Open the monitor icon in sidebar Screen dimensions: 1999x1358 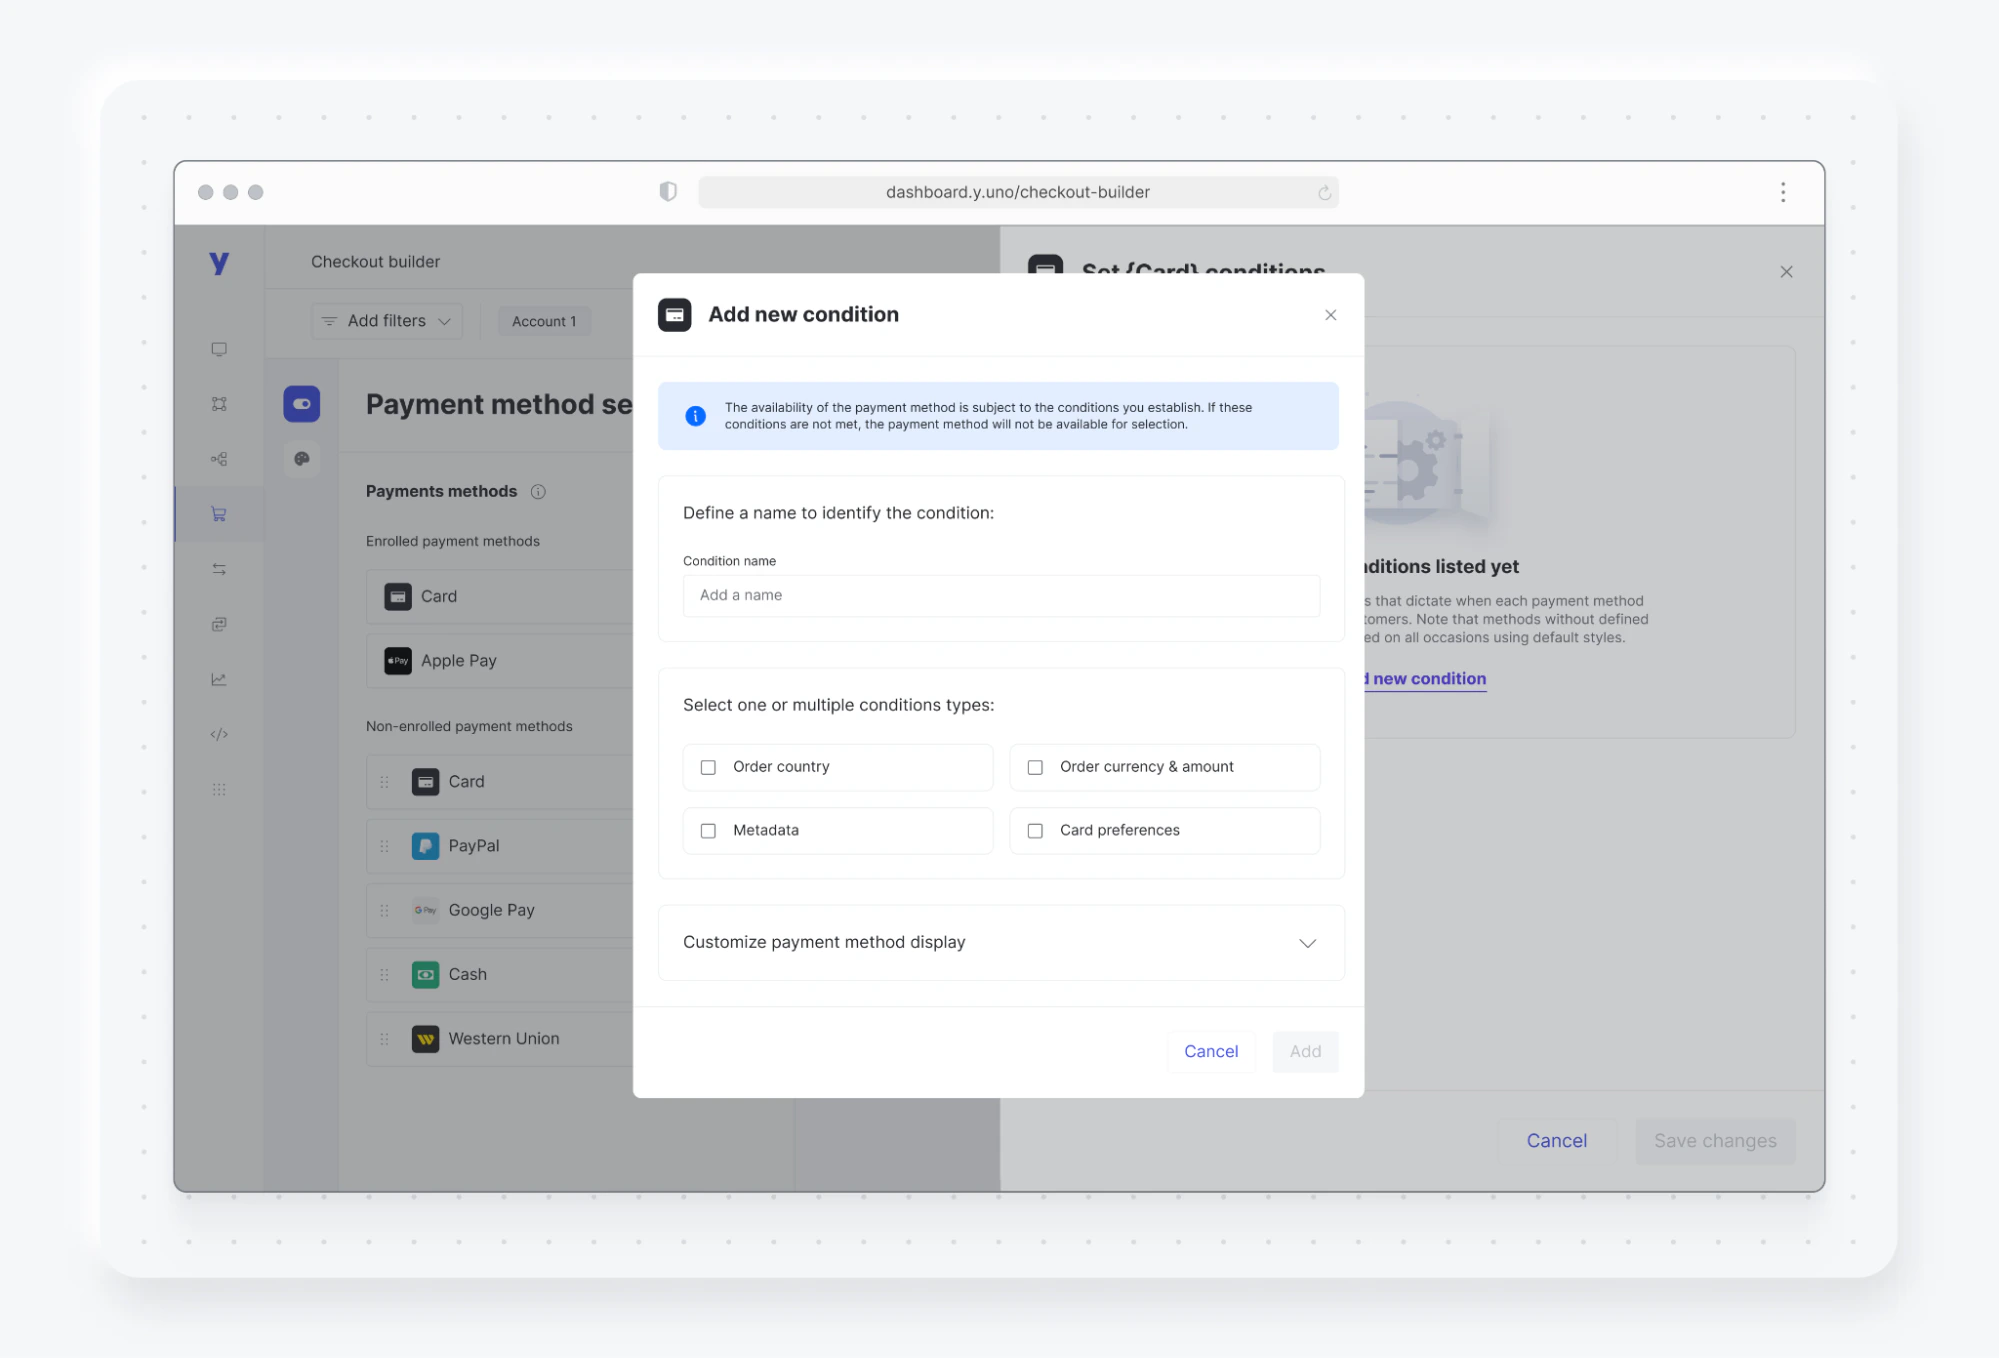coord(219,349)
